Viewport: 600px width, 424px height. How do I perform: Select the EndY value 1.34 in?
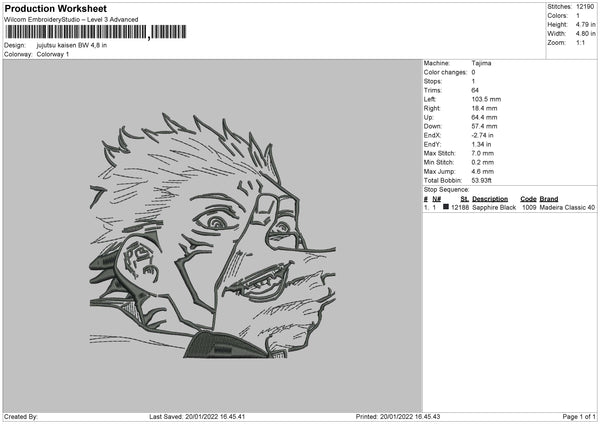[x=481, y=144]
